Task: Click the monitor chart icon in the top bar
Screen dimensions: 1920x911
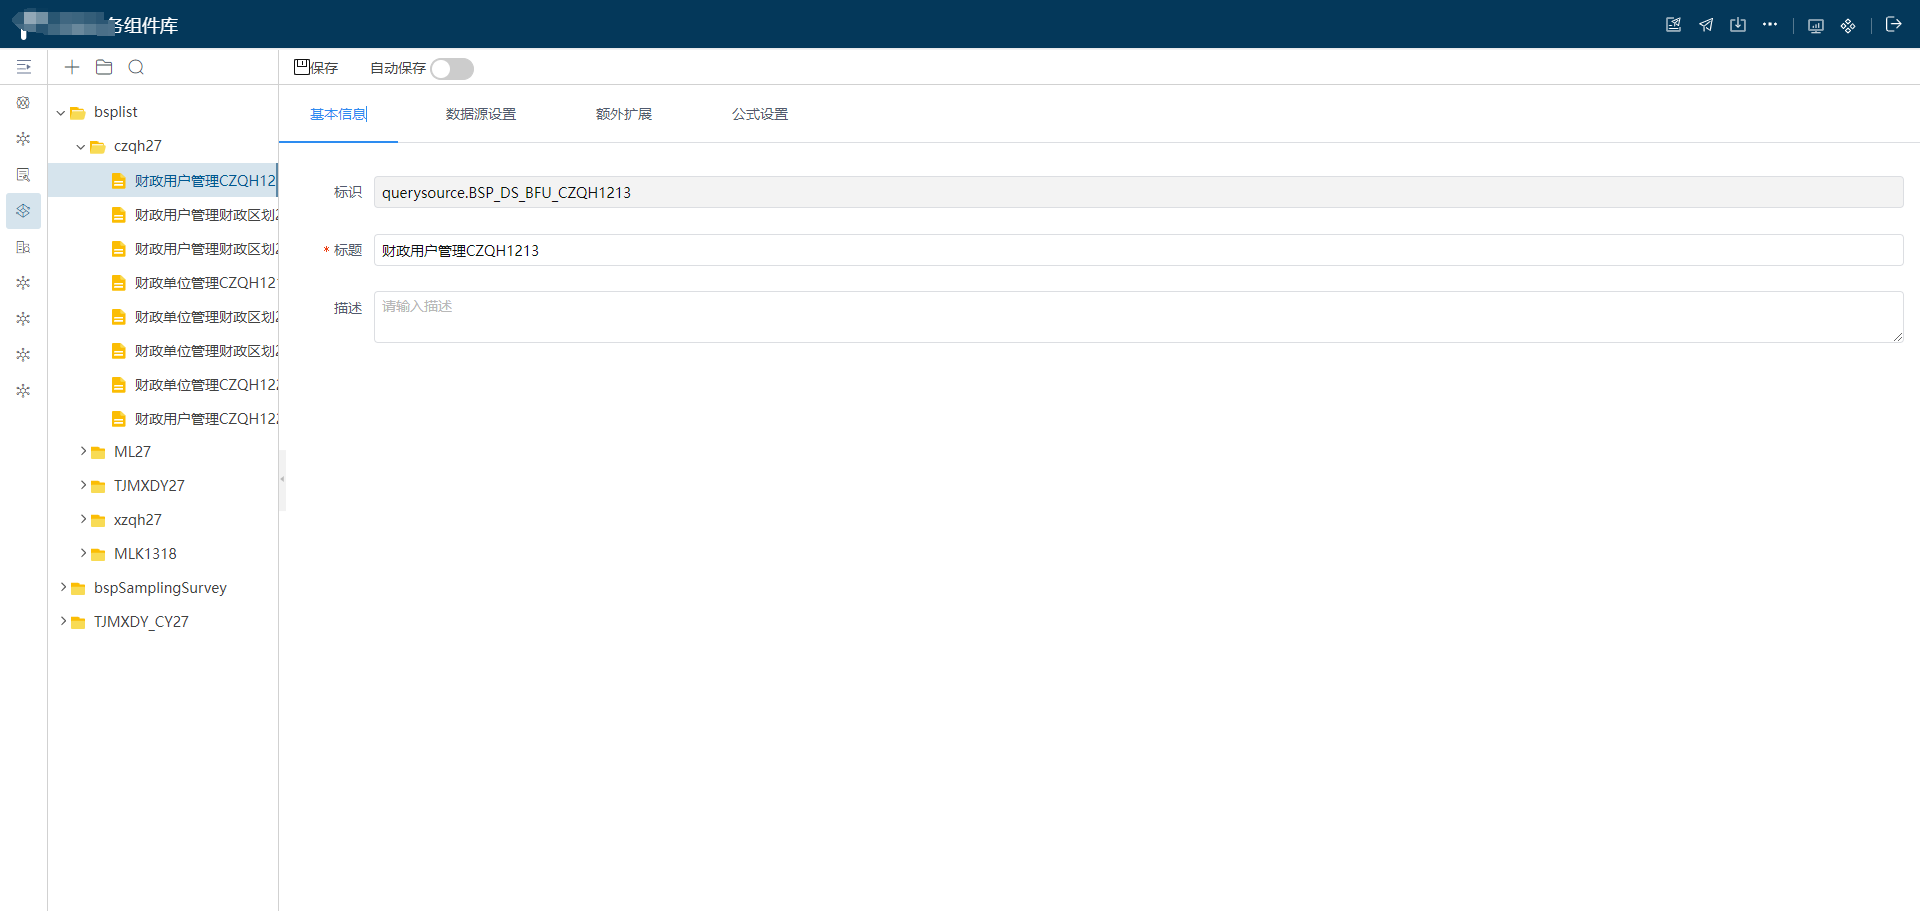Action: [1816, 26]
